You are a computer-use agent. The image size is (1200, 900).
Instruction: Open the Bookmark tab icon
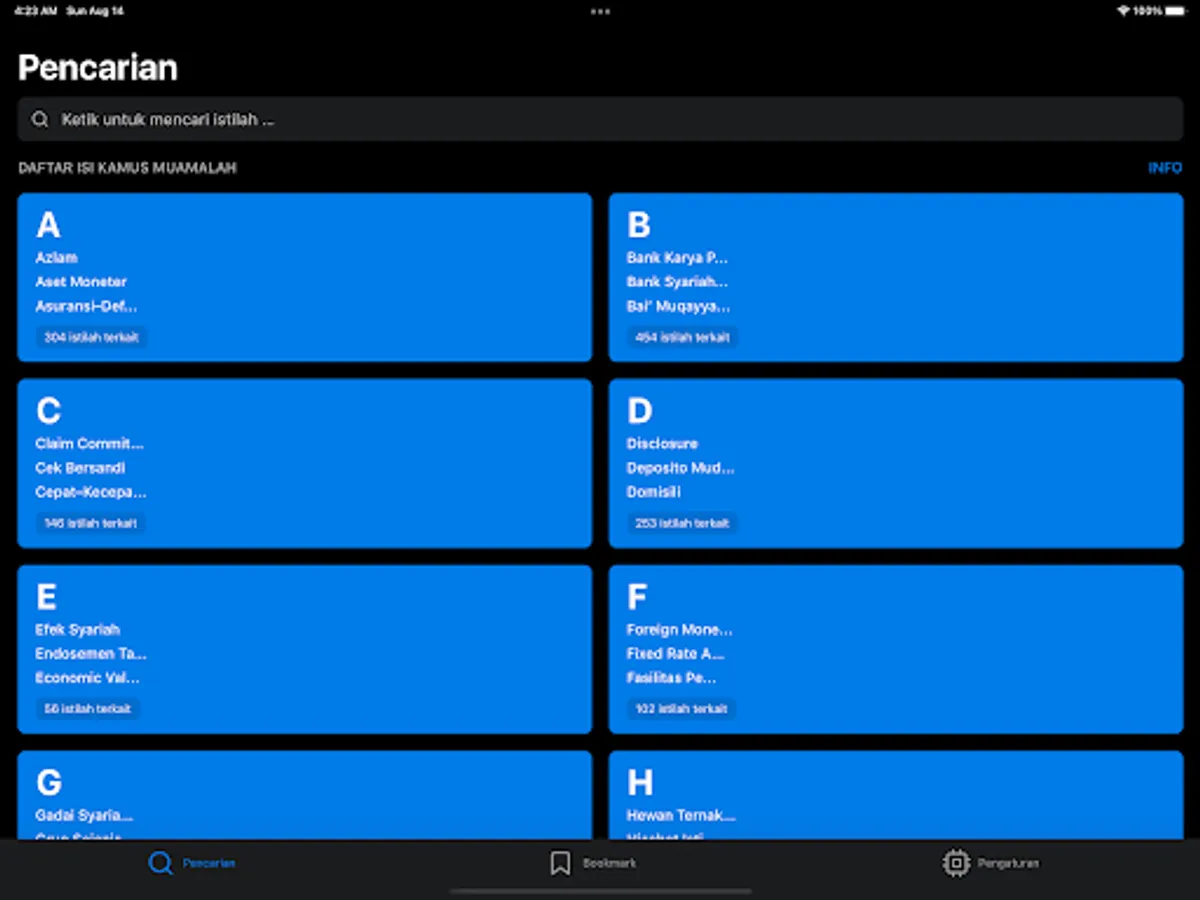tap(560, 863)
